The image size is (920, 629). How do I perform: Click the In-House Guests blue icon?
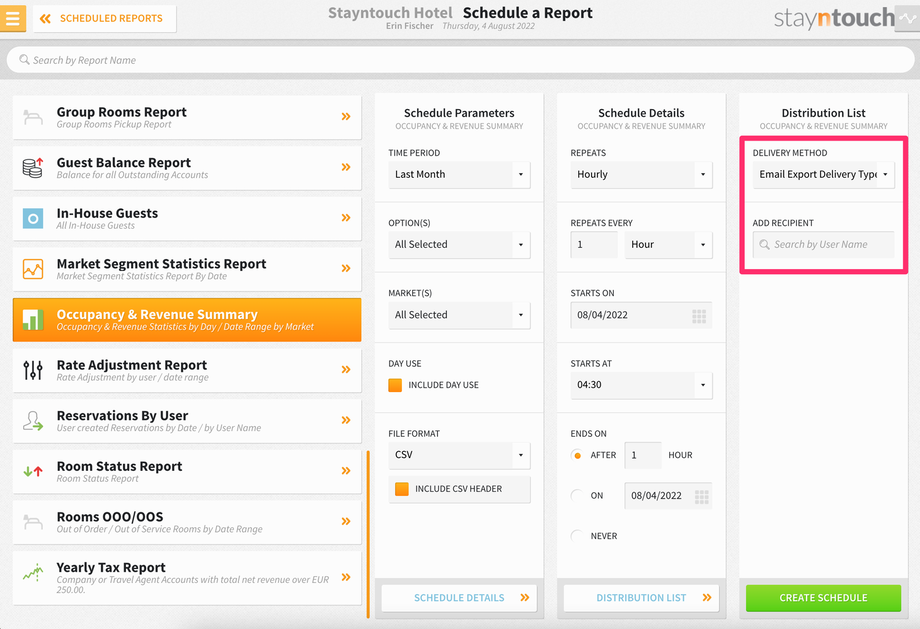point(33,218)
